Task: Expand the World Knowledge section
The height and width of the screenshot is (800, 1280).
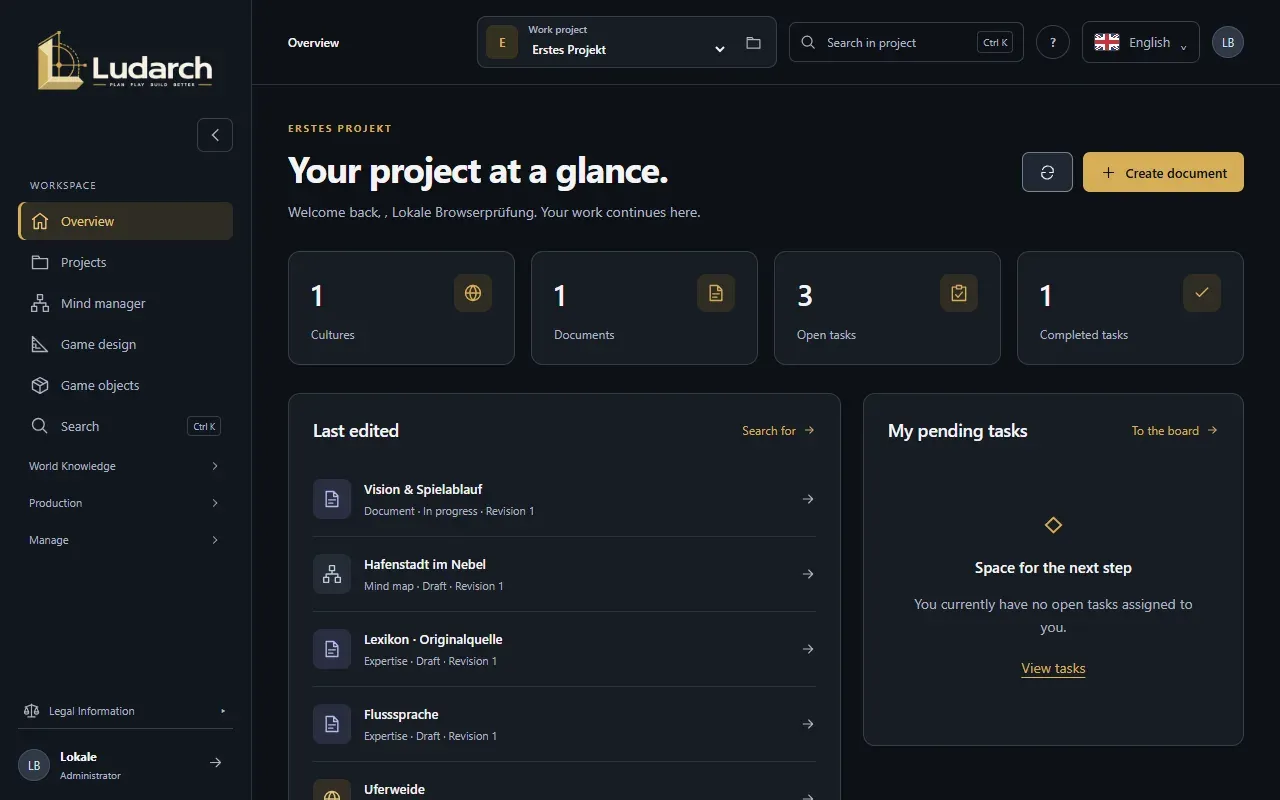Action: tap(125, 466)
